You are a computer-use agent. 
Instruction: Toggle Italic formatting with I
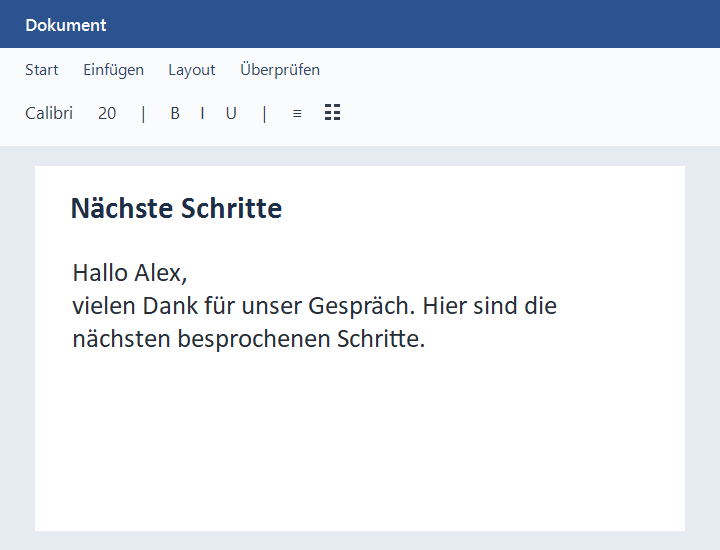pos(202,113)
